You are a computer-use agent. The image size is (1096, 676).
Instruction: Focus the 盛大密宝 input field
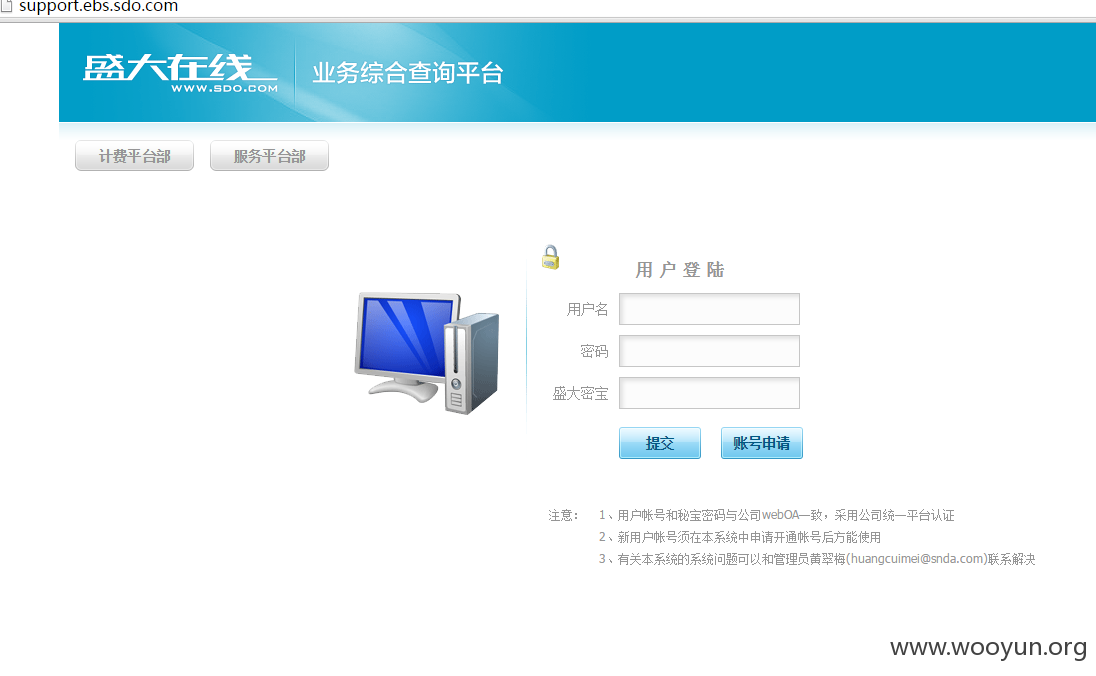pyautogui.click(x=709, y=393)
